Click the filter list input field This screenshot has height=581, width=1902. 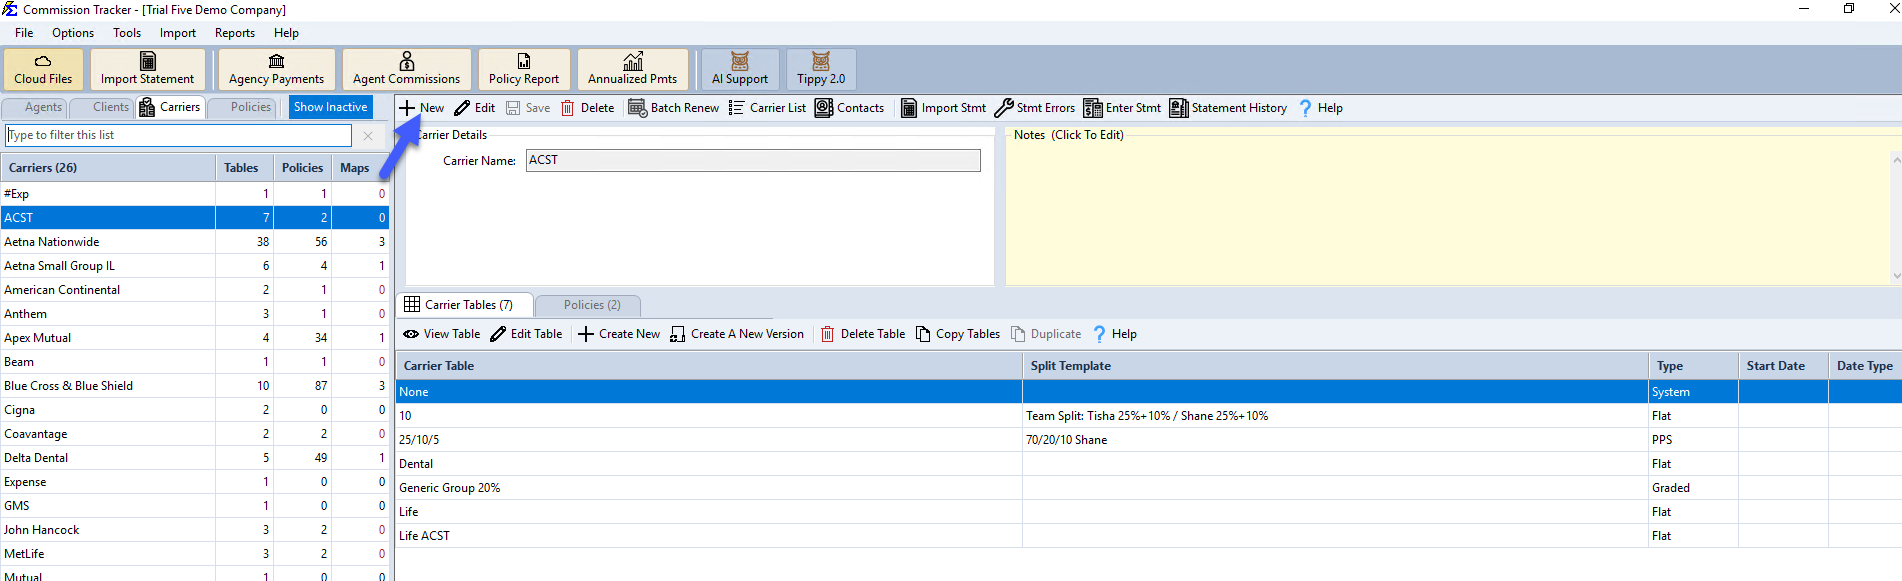point(179,135)
